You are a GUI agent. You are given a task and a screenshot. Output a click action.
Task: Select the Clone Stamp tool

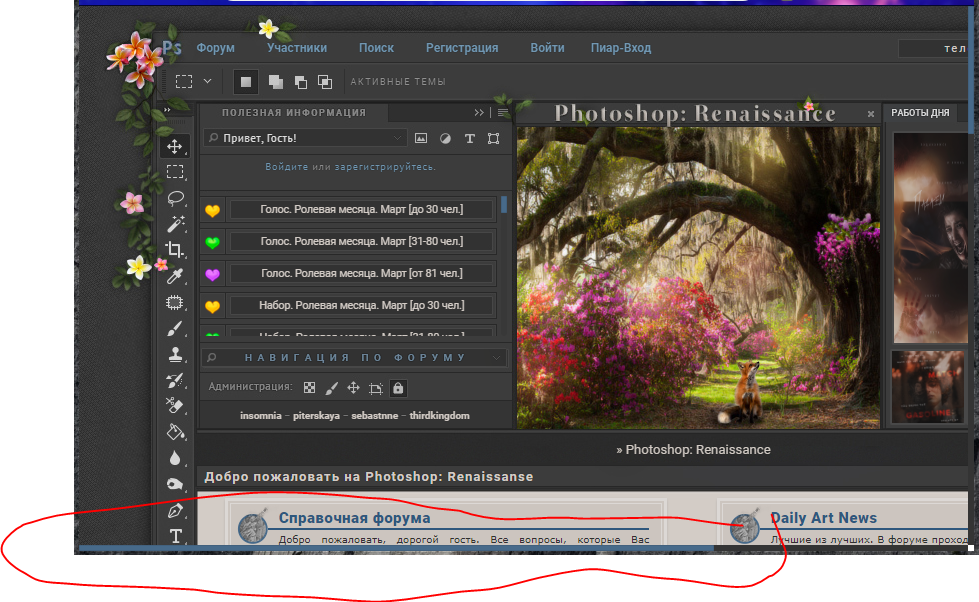click(x=175, y=355)
